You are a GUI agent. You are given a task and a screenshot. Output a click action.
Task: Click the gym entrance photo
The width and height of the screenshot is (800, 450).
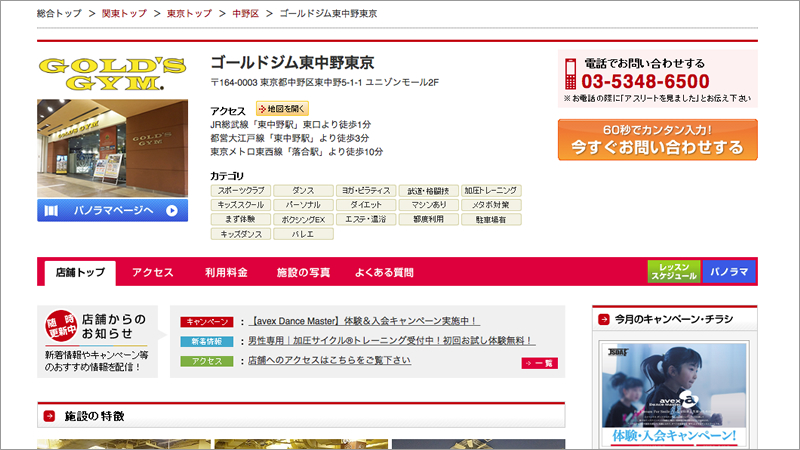click(x=112, y=148)
